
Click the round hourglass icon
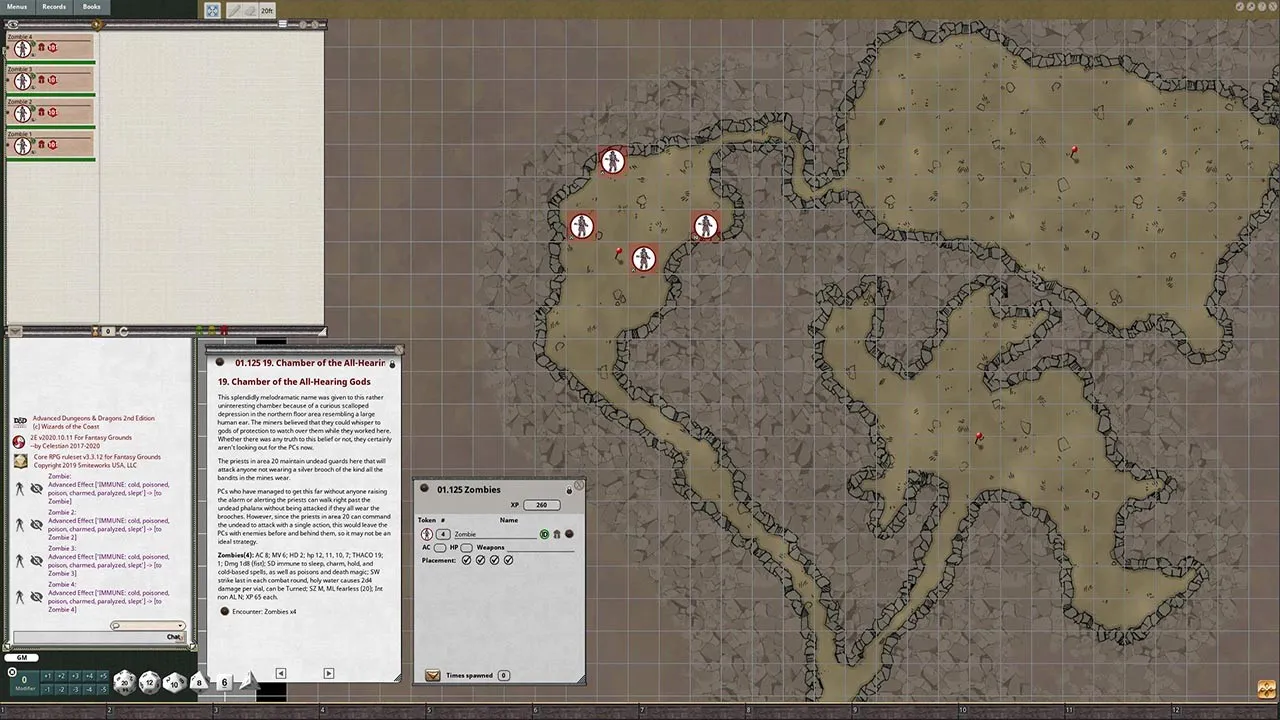96,331
